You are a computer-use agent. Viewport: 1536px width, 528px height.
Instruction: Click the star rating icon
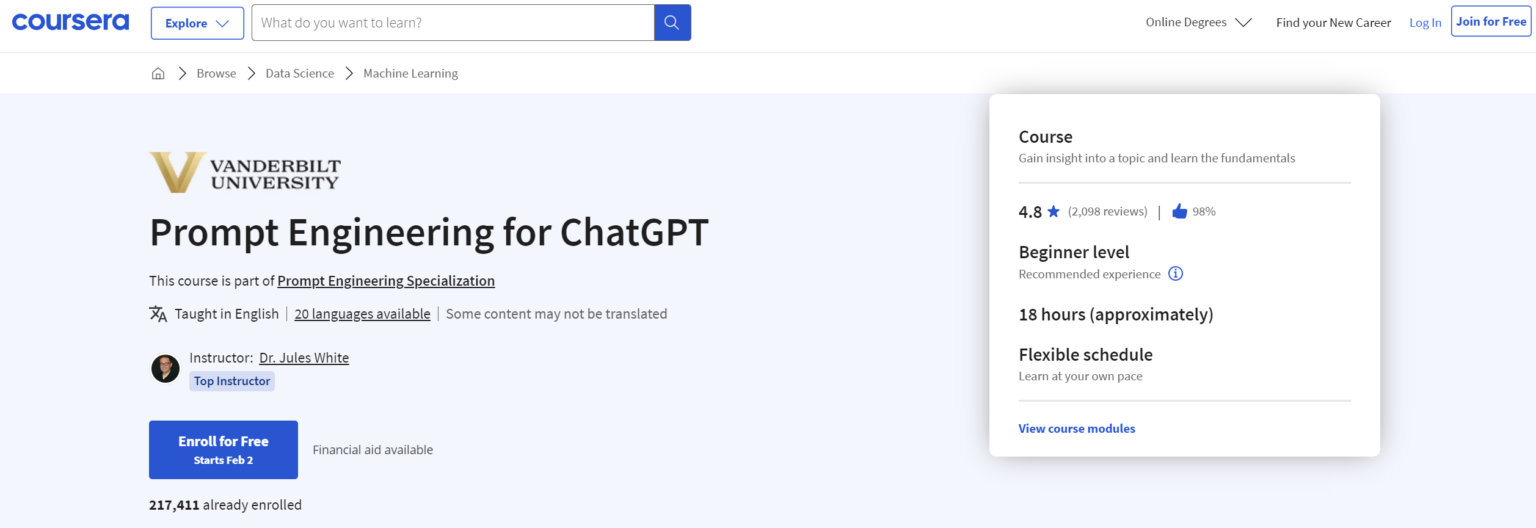pos(1053,212)
